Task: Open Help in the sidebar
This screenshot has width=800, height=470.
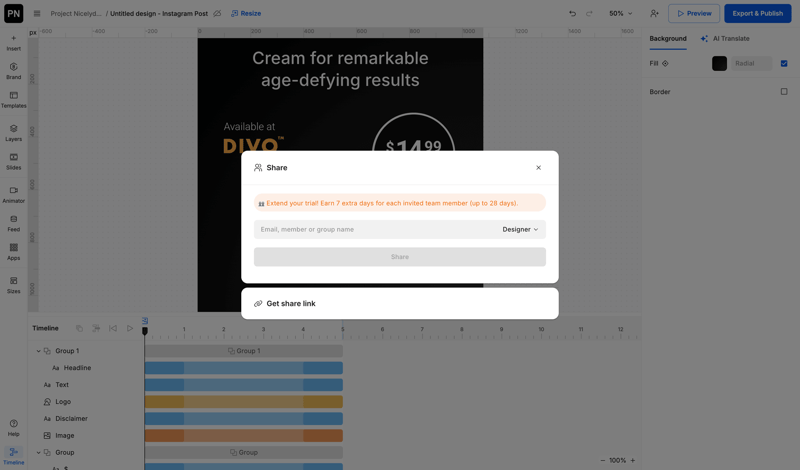Action: (x=13, y=428)
